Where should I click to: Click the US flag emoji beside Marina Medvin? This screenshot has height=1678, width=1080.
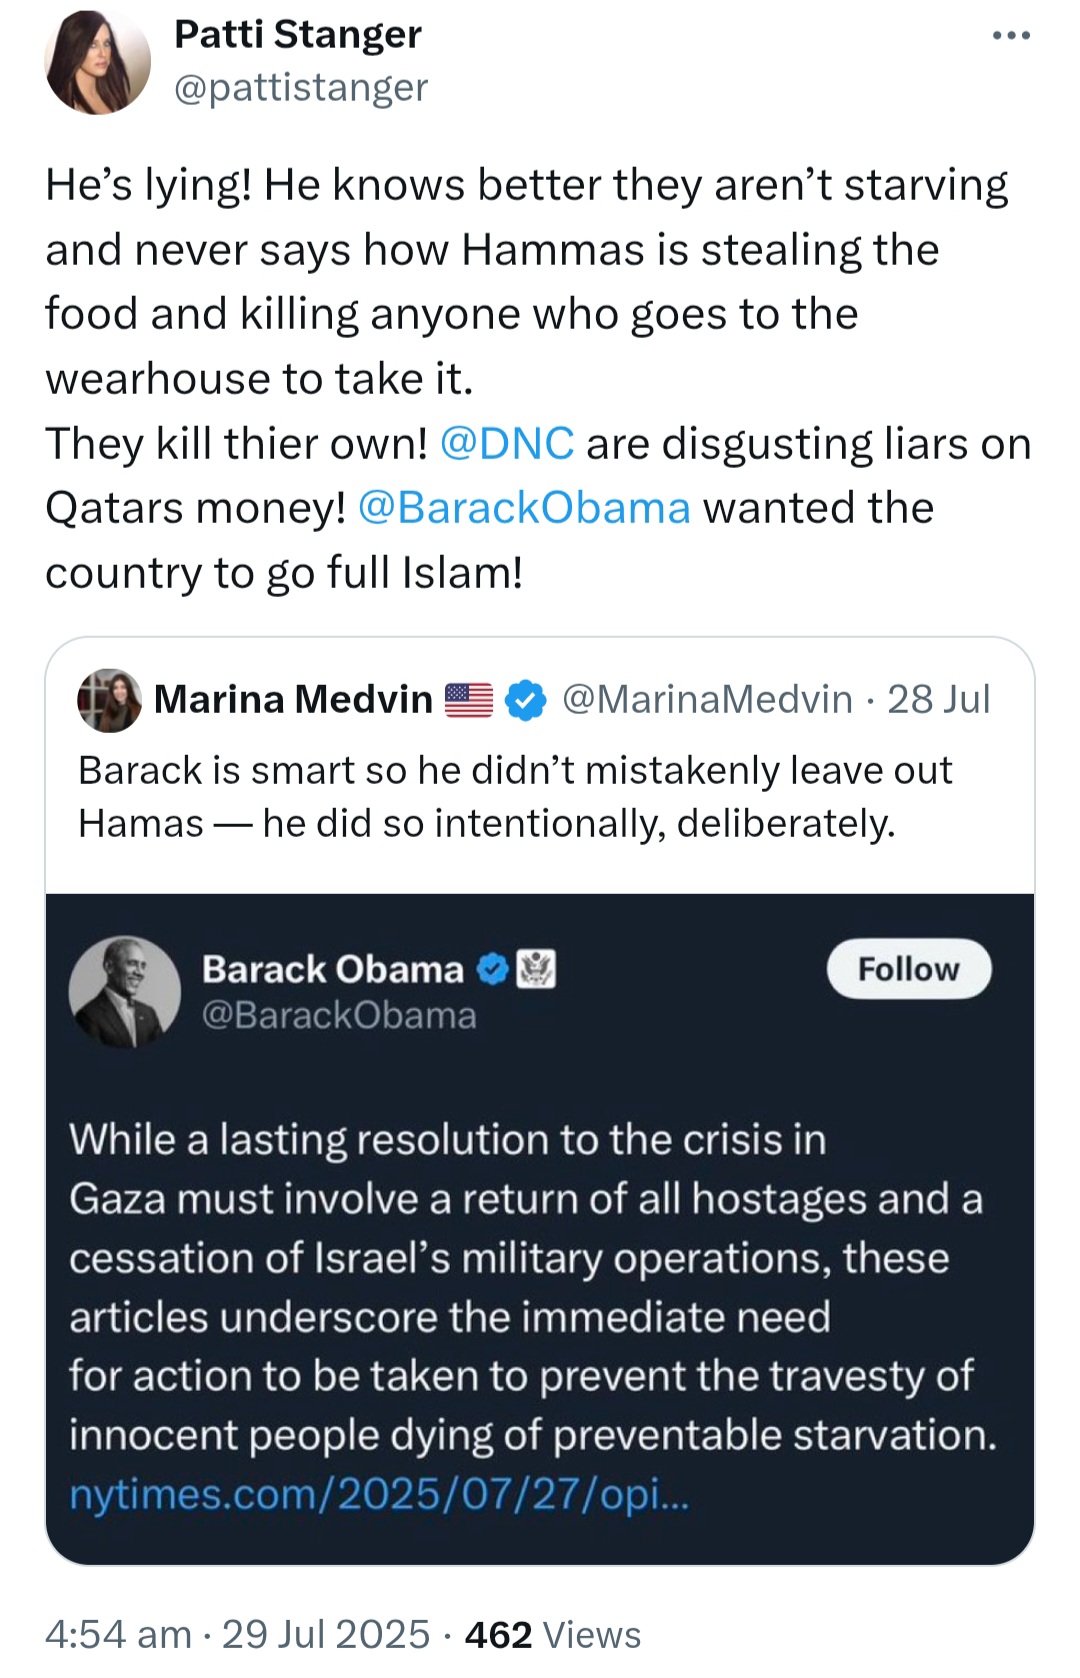click(468, 700)
